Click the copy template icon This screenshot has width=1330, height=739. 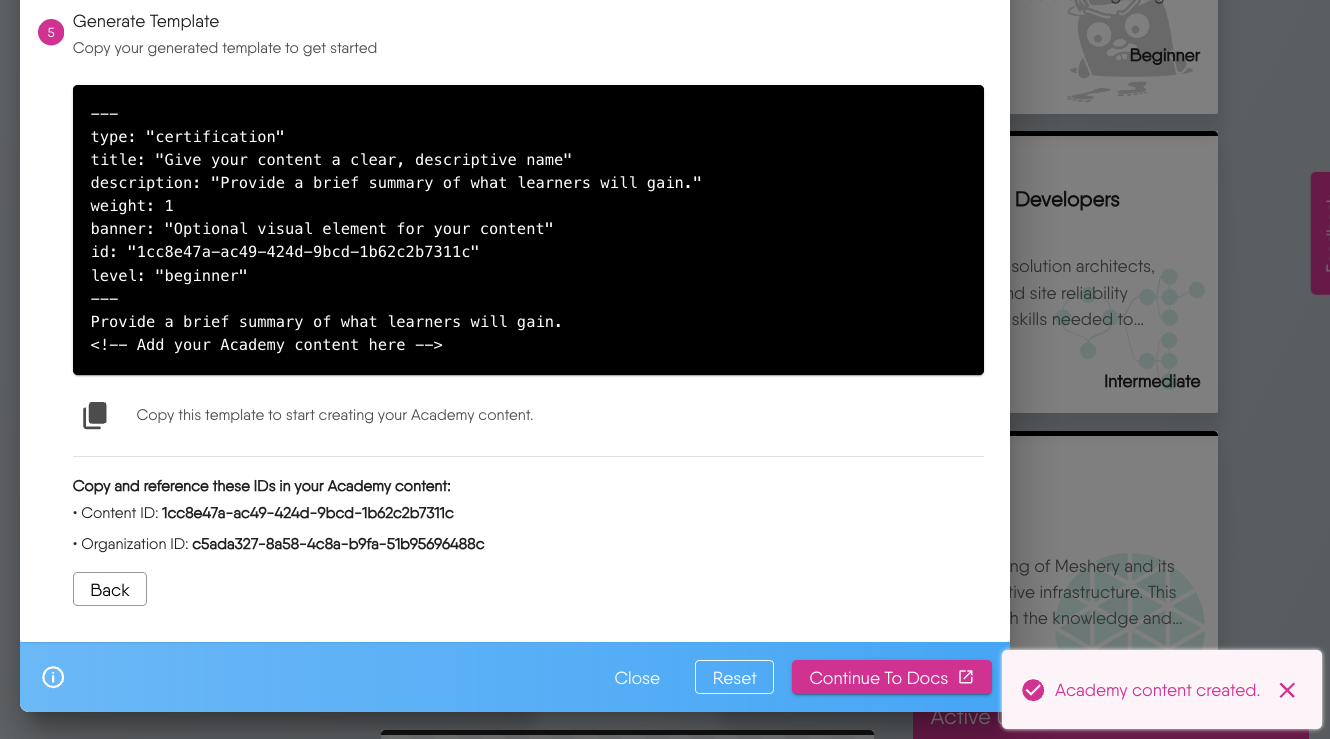click(95, 415)
